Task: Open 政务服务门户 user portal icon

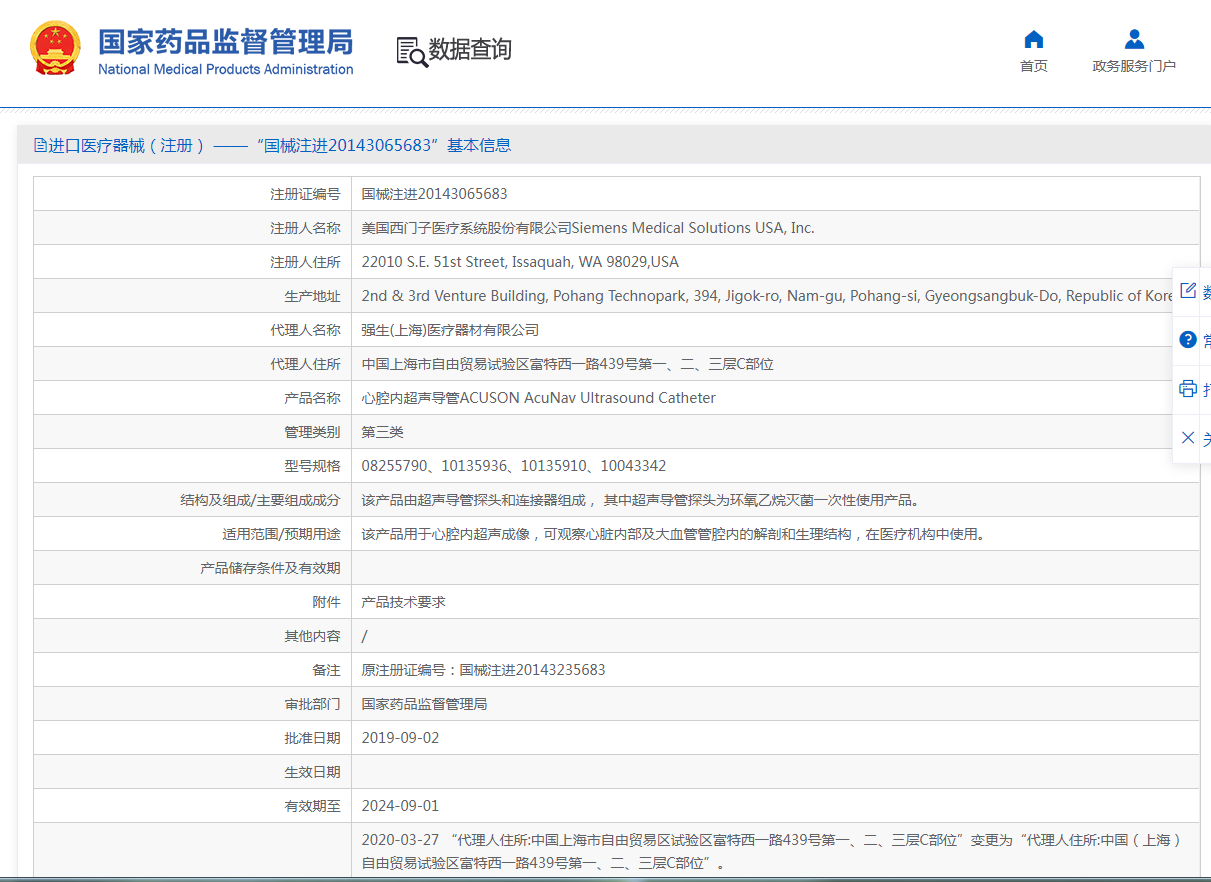Action: point(1134,39)
